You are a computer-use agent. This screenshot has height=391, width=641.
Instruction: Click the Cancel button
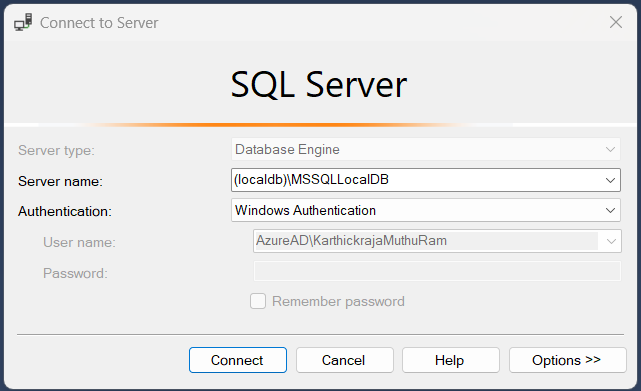(x=345, y=360)
